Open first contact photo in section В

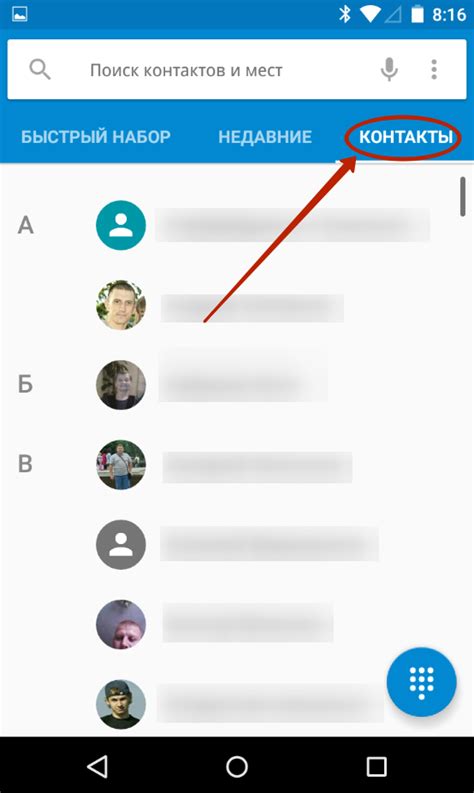click(x=121, y=465)
